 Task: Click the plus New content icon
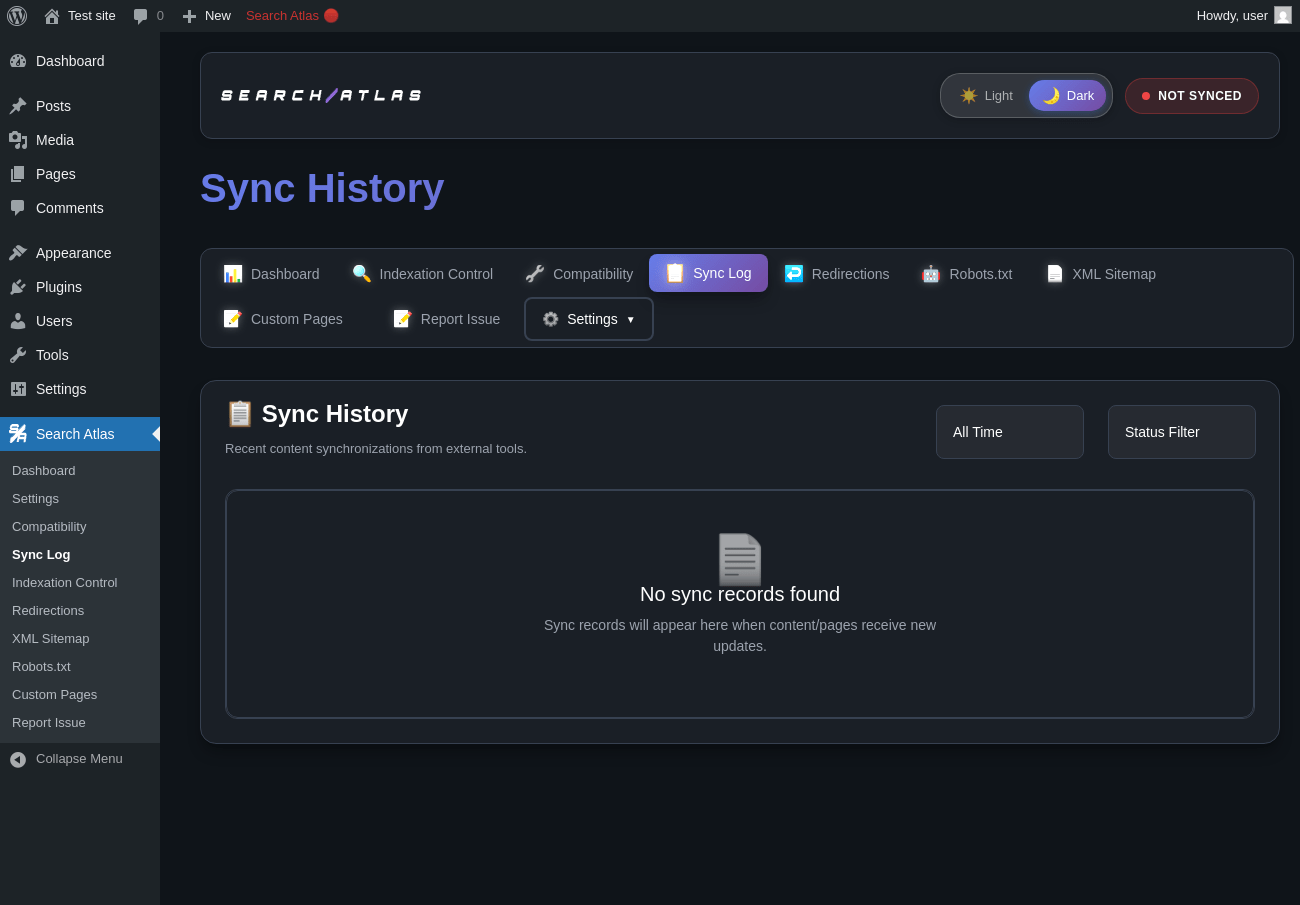pyautogui.click(x=189, y=16)
